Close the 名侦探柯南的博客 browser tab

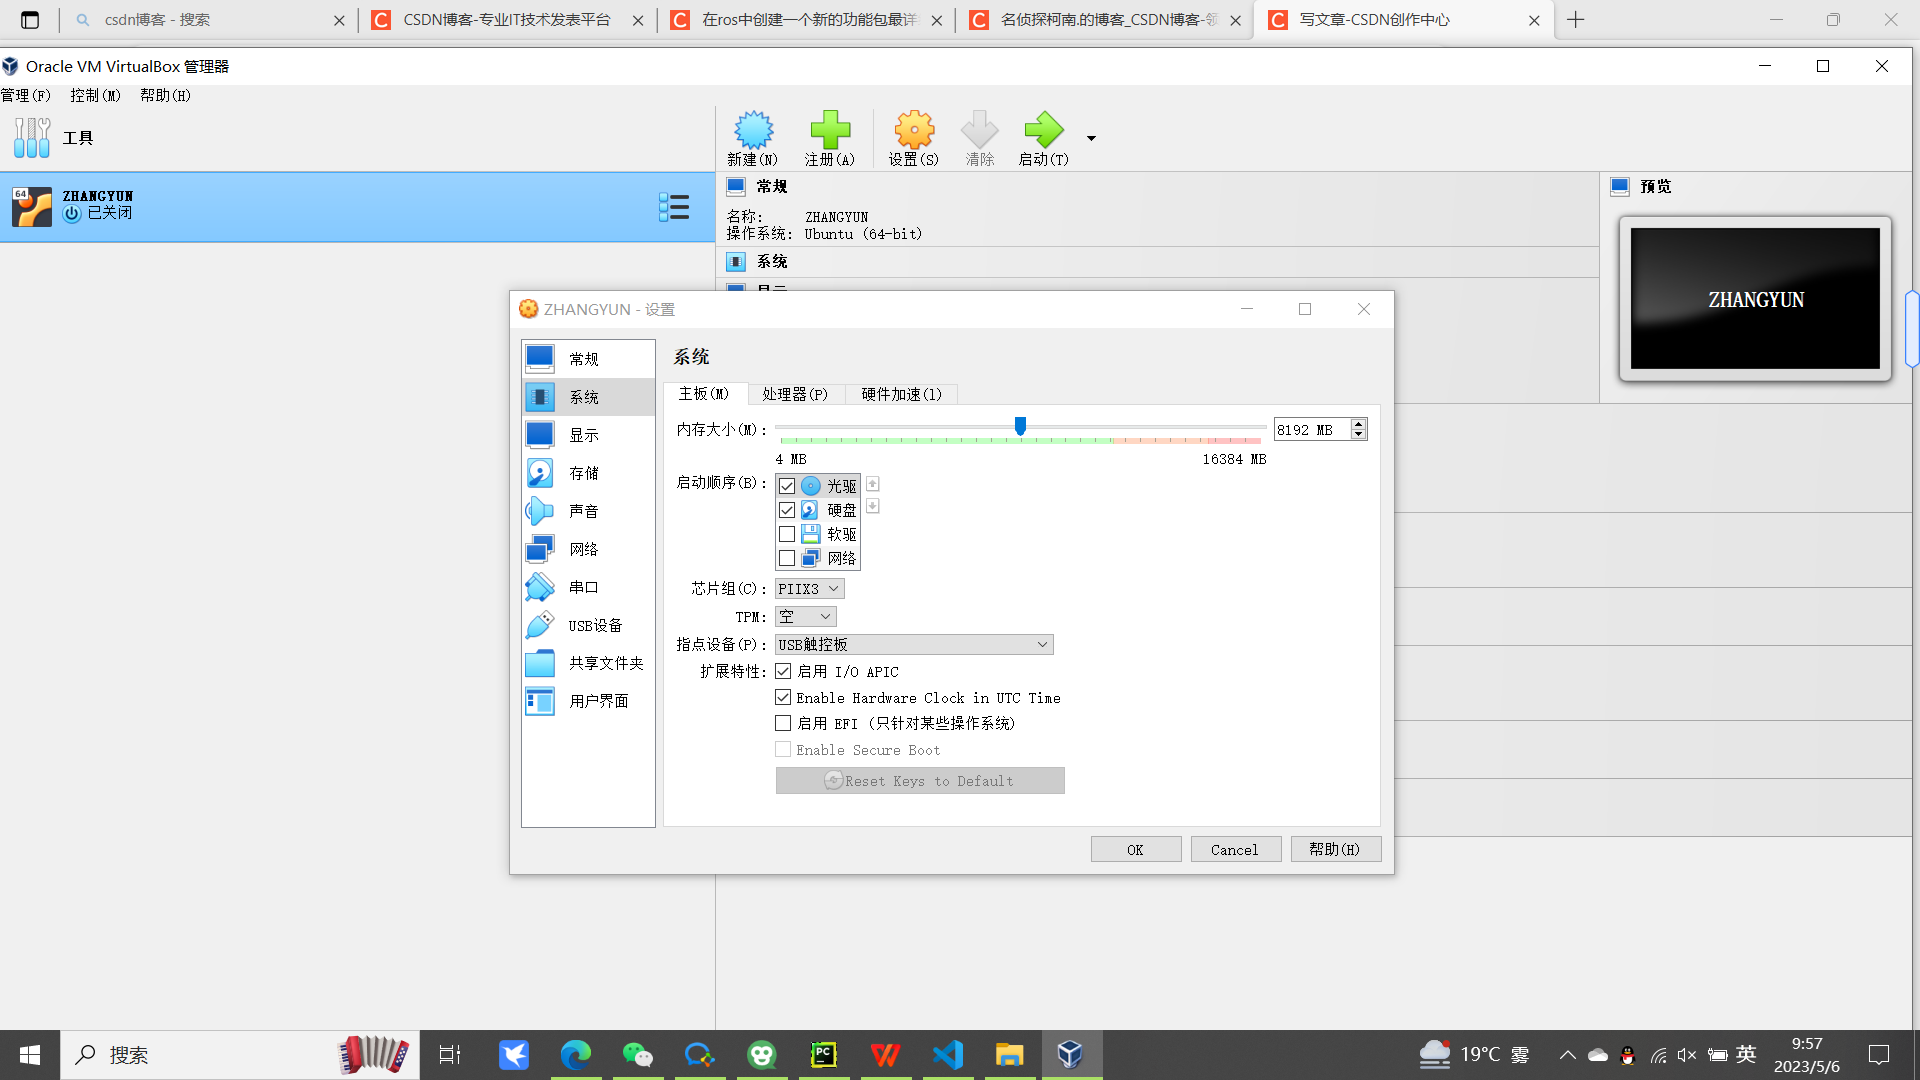tap(1235, 20)
